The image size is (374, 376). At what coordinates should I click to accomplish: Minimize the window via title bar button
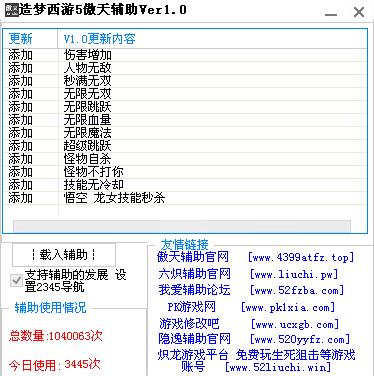click(331, 14)
